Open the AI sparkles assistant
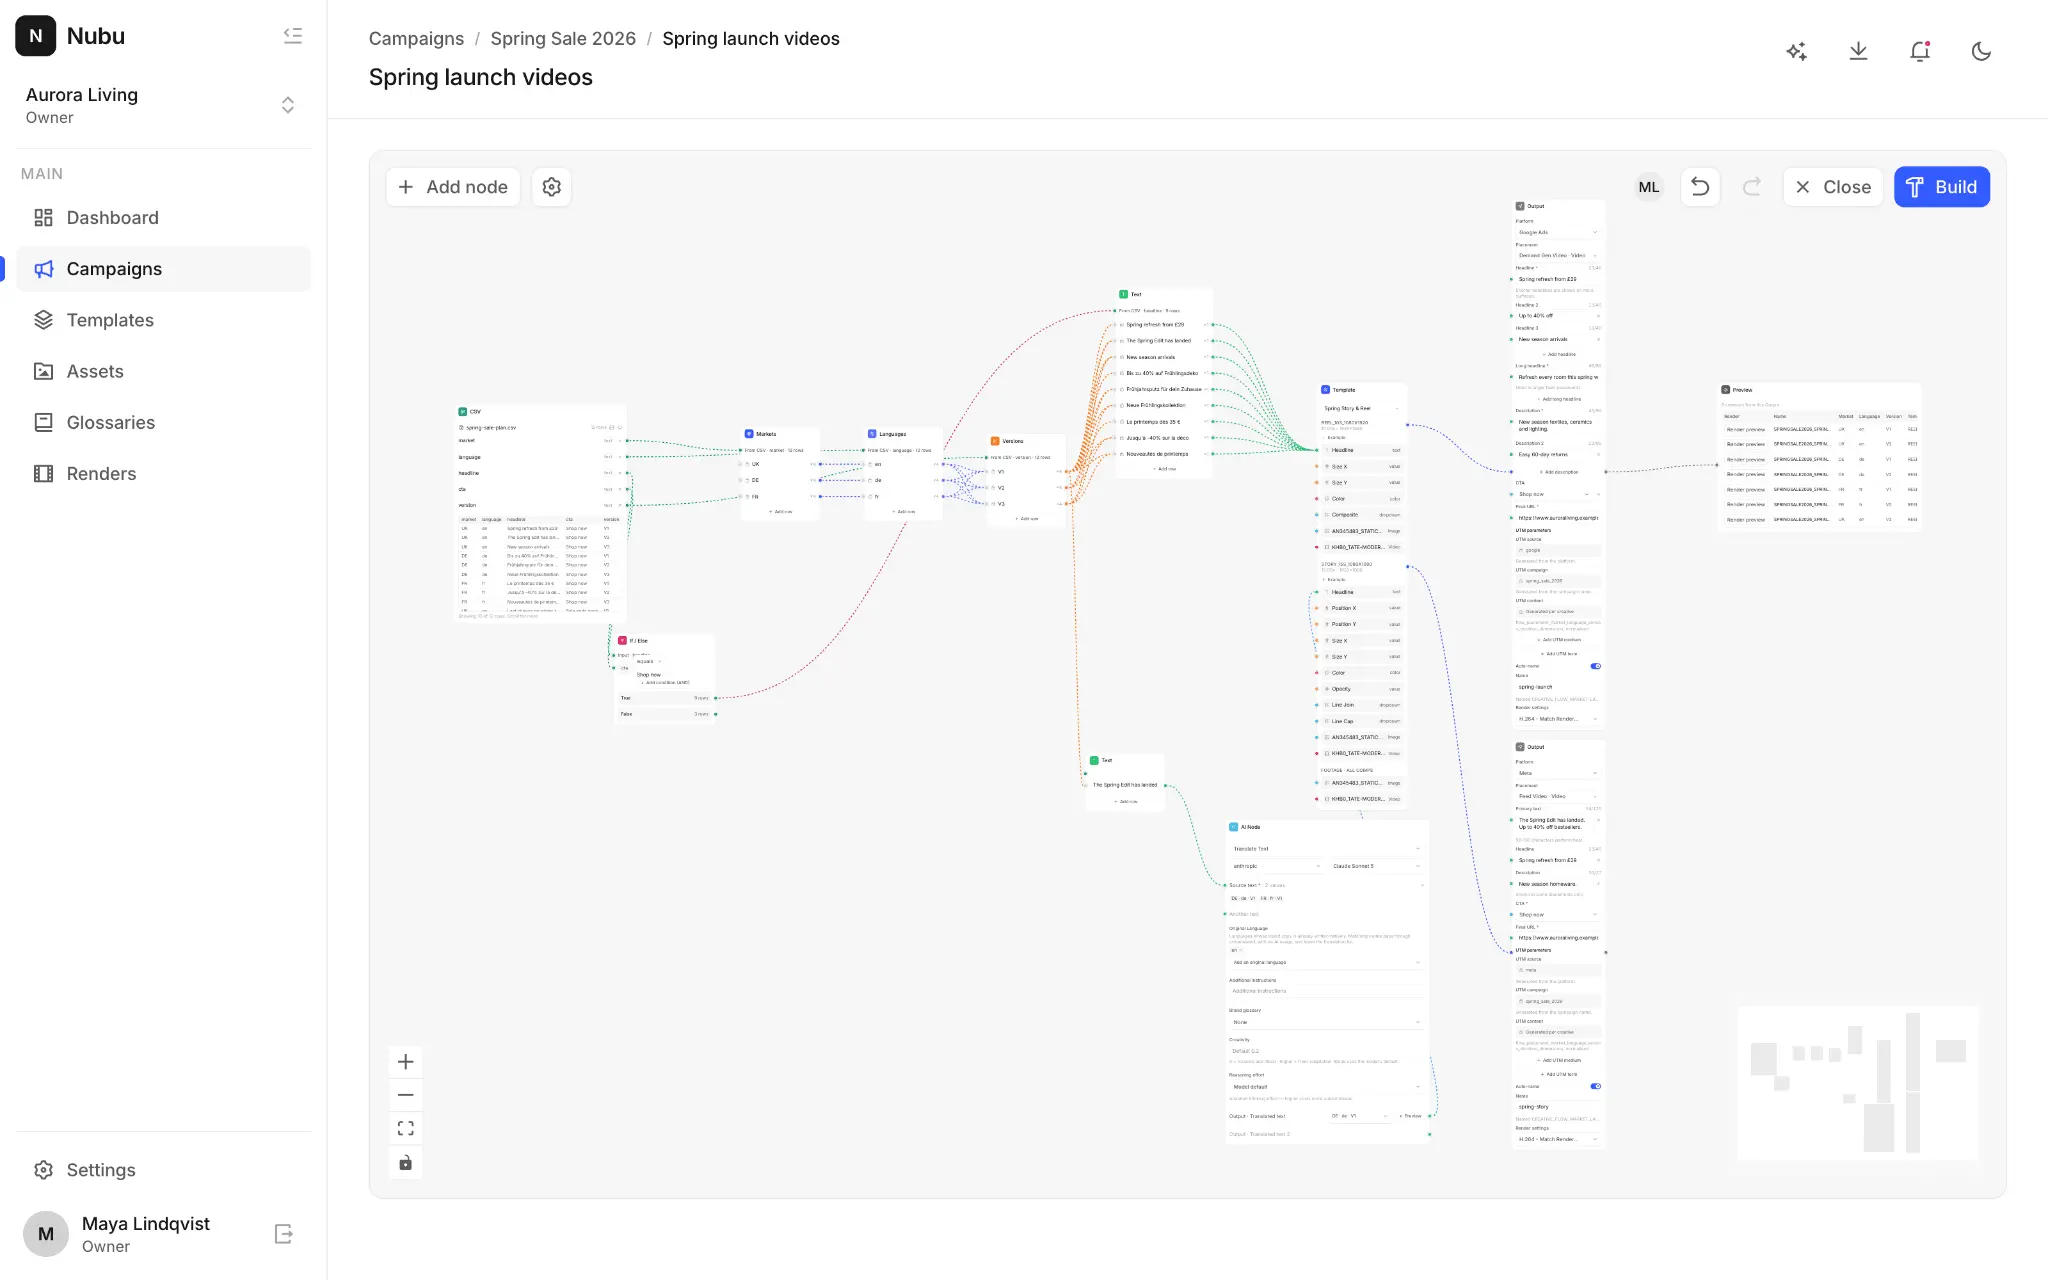Screen dimensions: 2048x1280 [x=1797, y=51]
